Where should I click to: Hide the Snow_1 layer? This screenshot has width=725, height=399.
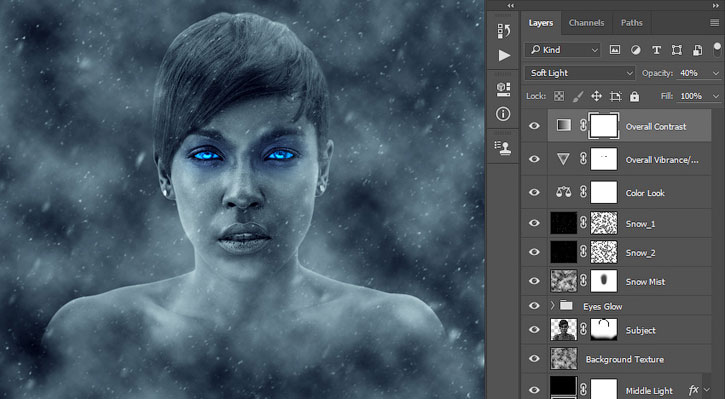[534, 223]
